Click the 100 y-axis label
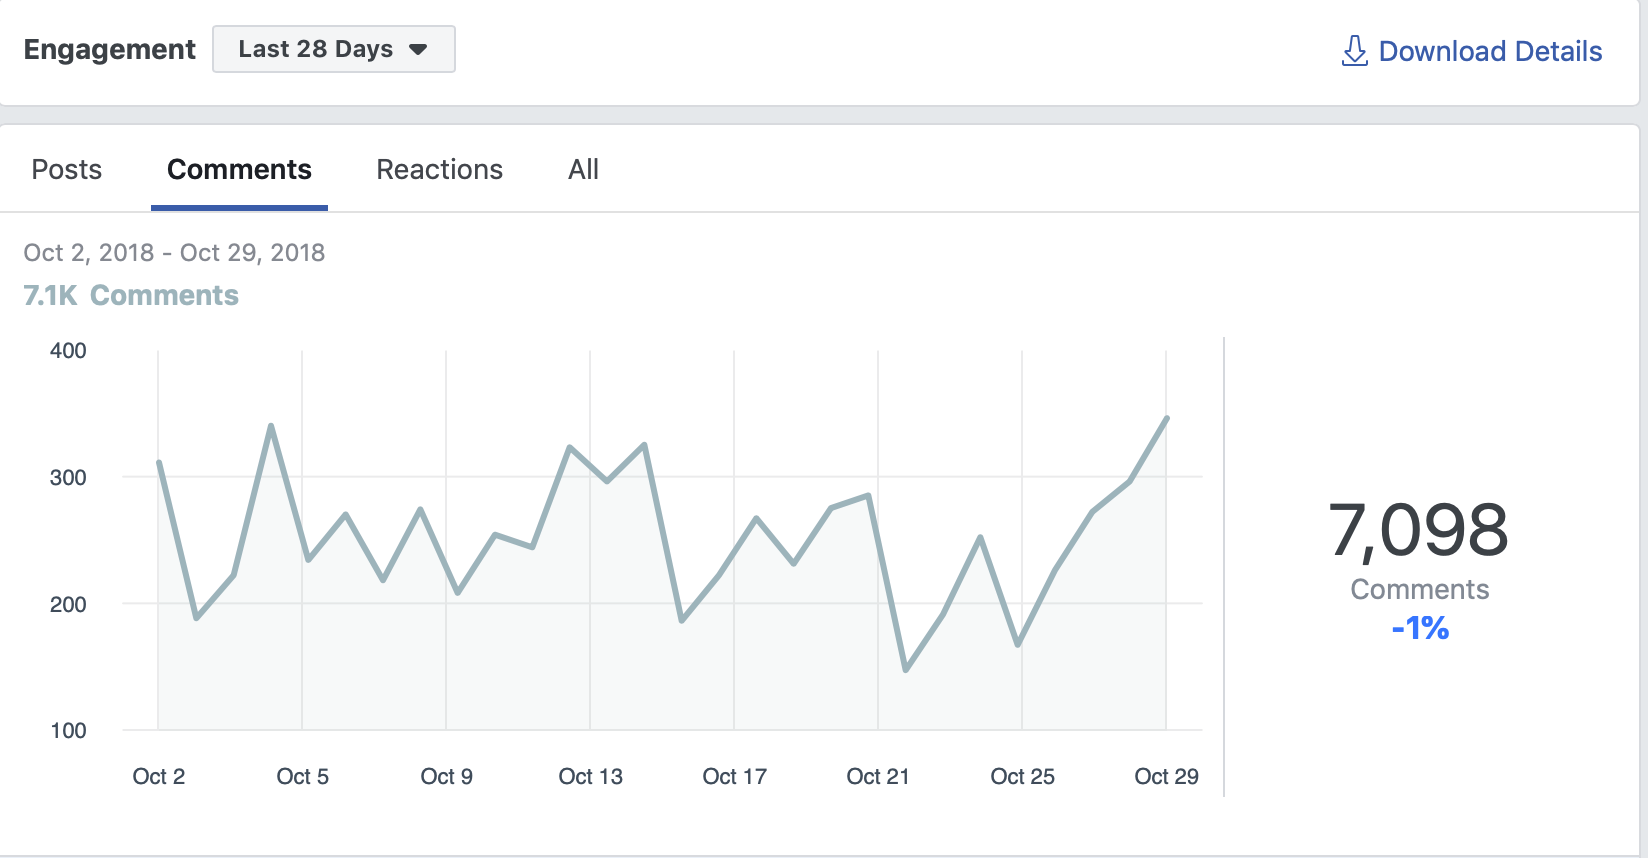This screenshot has width=1648, height=858. 68,730
